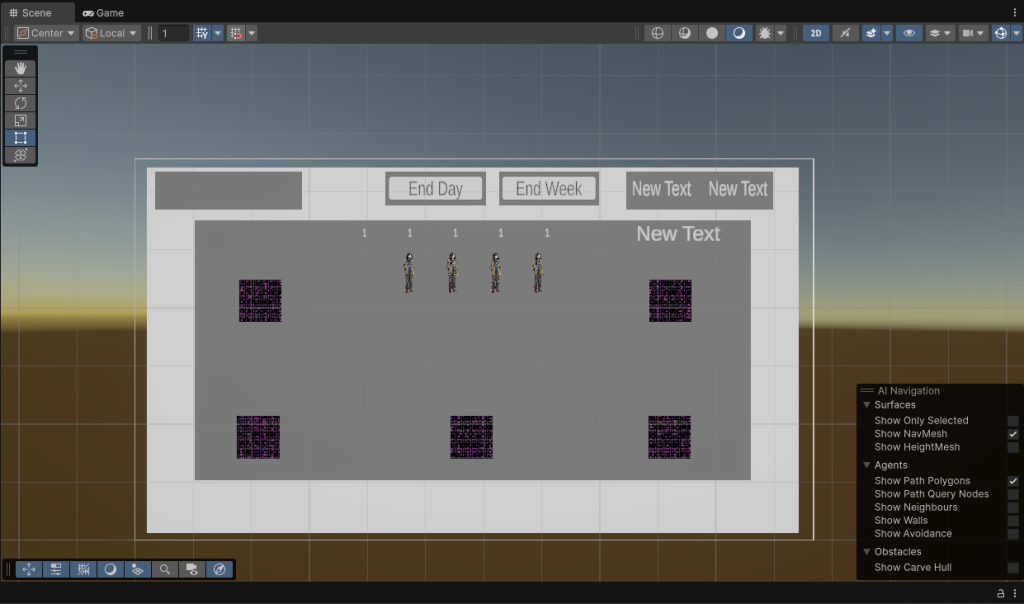Enable Show Neighbours checkbox

coord(1013,507)
